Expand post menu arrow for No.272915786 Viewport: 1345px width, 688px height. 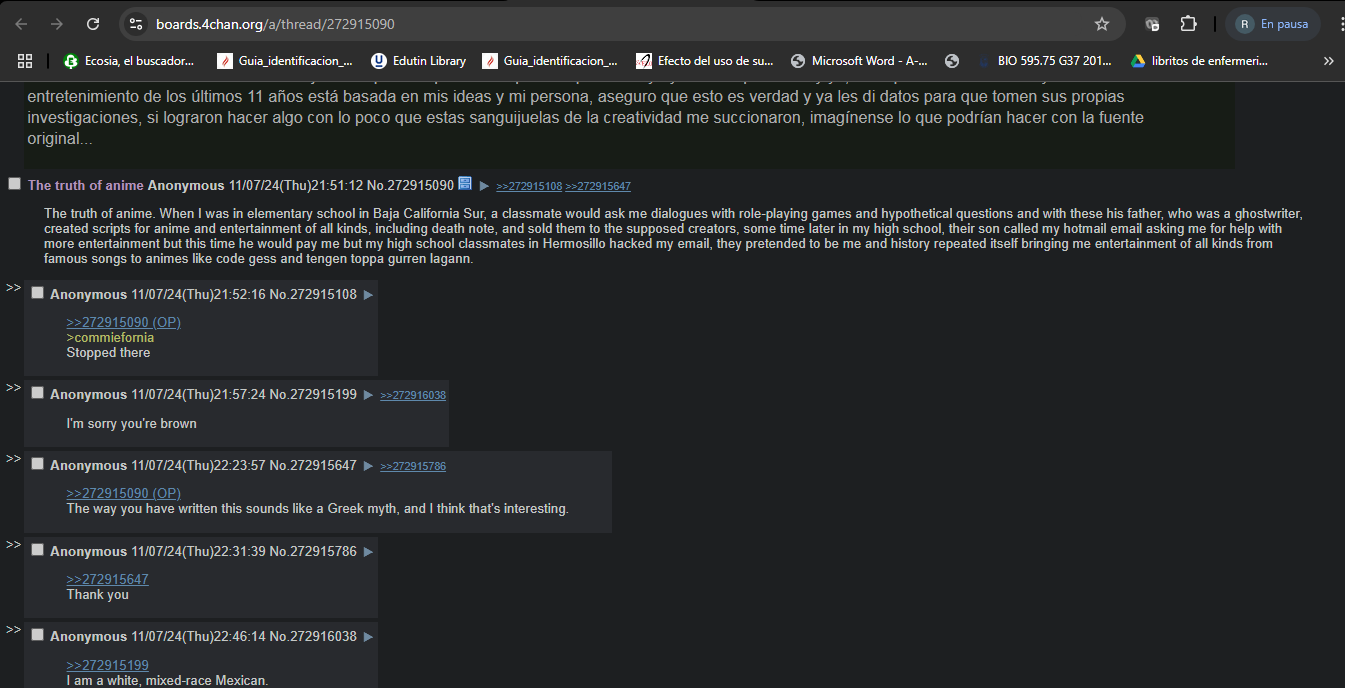[x=368, y=552]
